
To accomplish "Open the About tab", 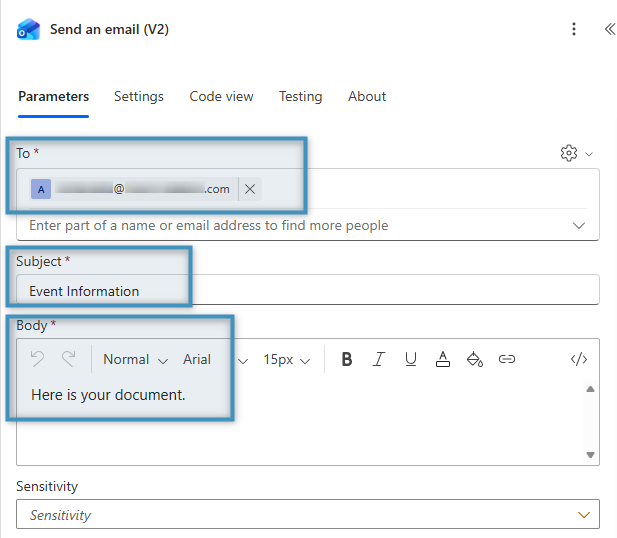I will [x=367, y=96].
